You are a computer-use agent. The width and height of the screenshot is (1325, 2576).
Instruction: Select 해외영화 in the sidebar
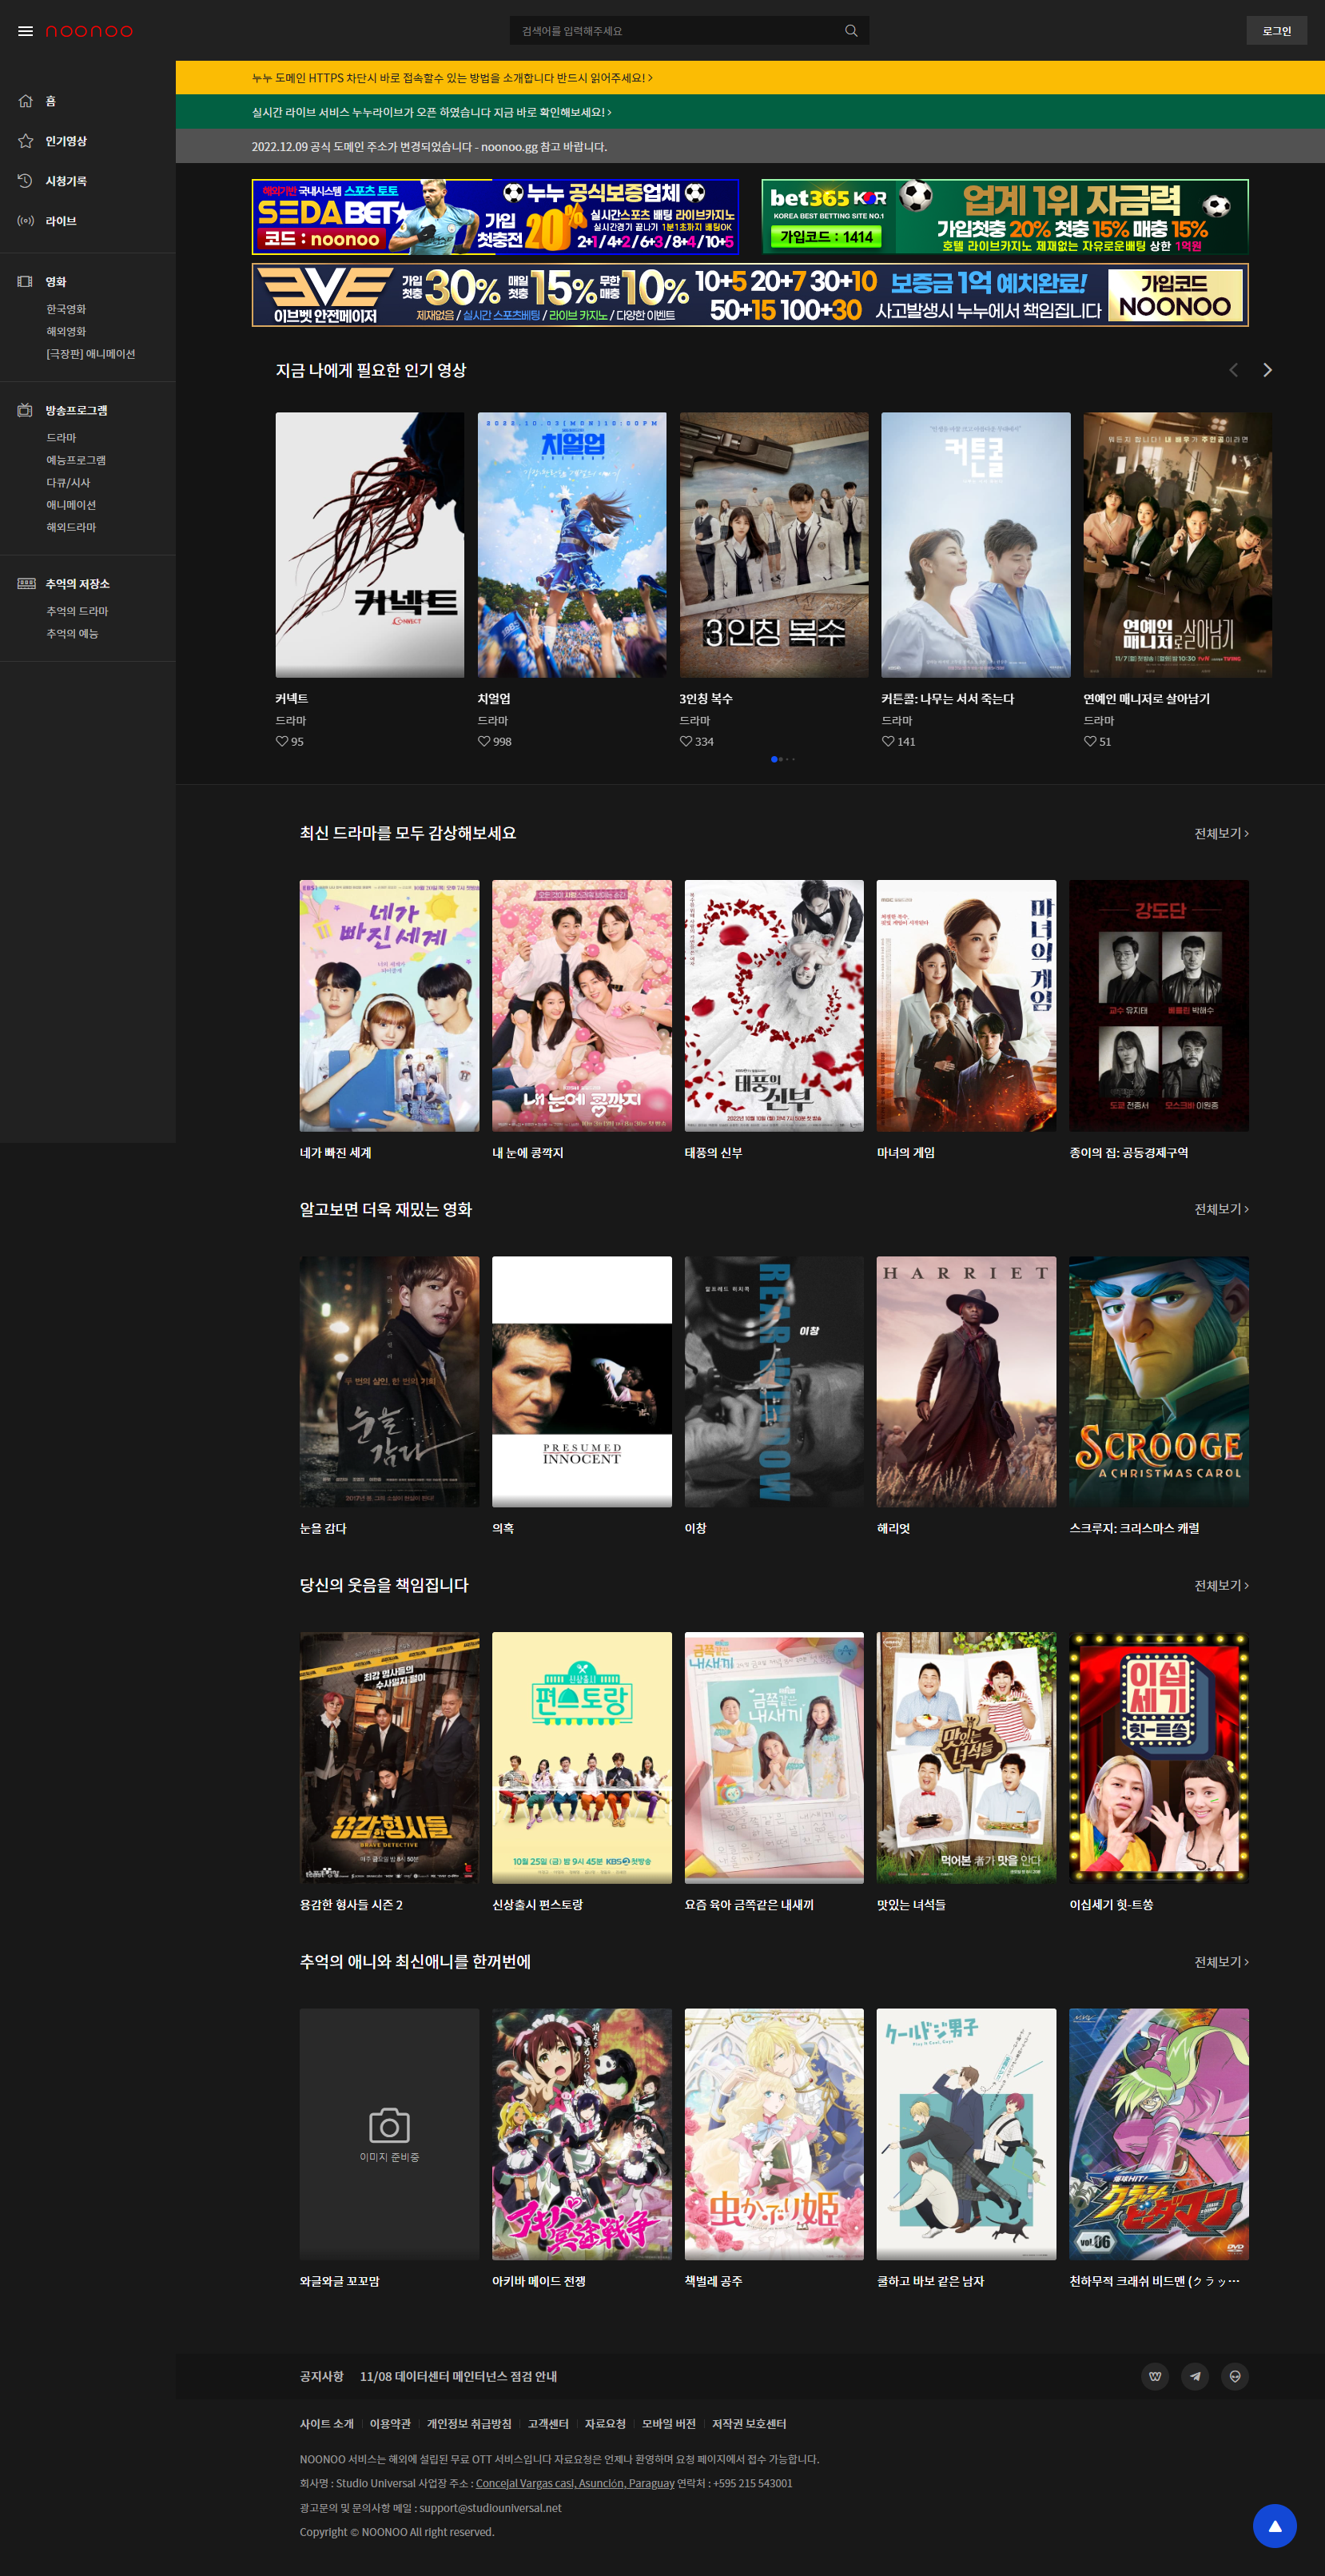[x=66, y=331]
